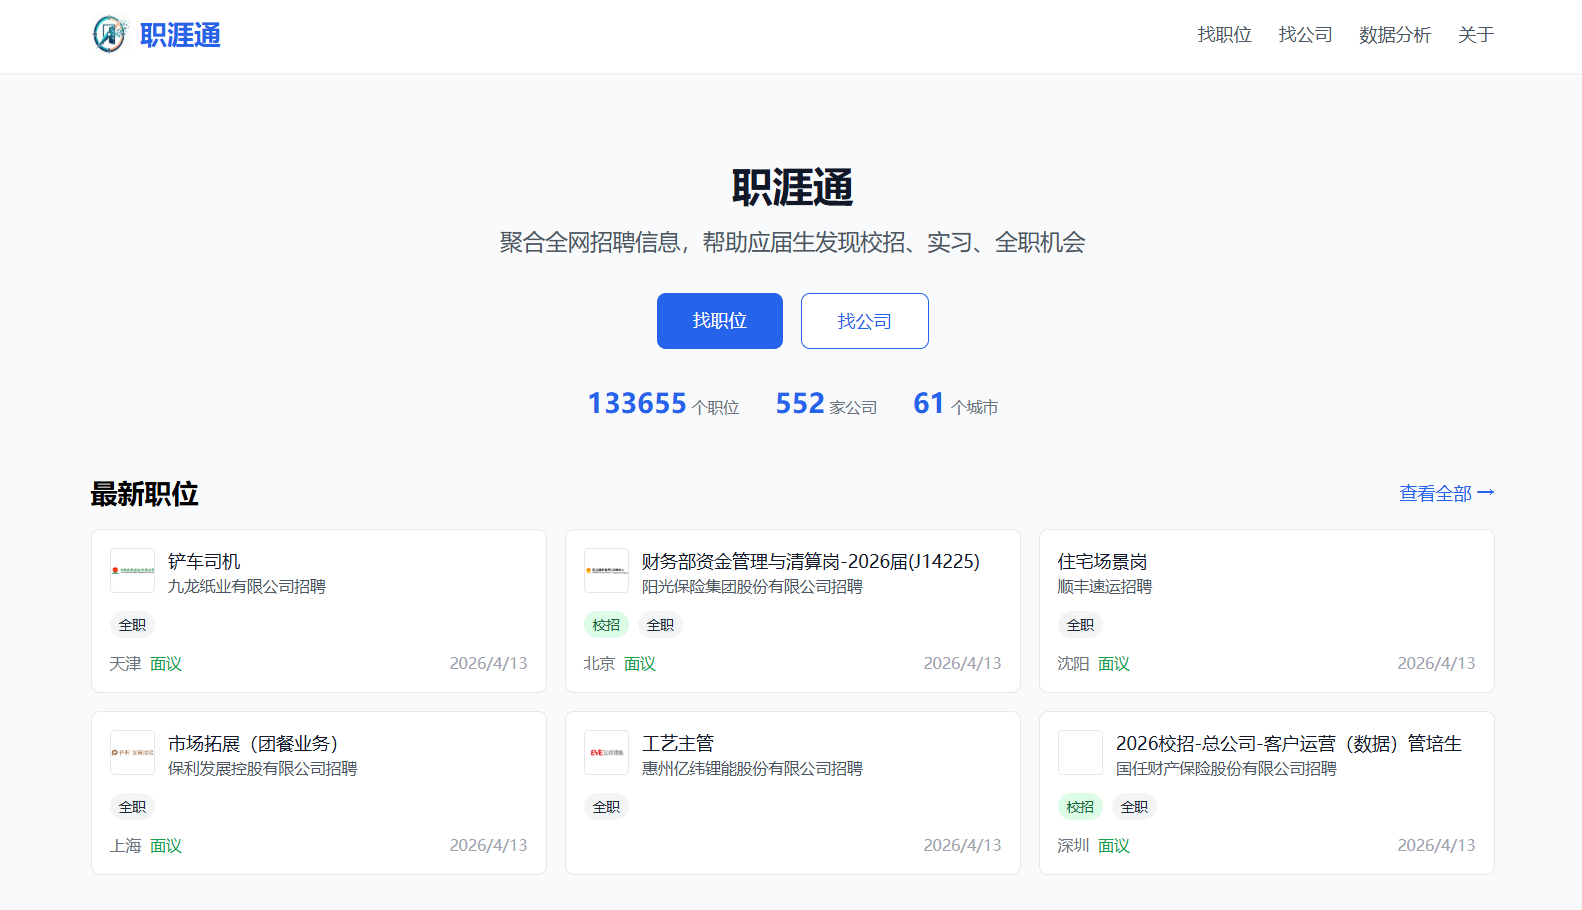Click 校招 tag on 阳光保险 card

tap(606, 625)
